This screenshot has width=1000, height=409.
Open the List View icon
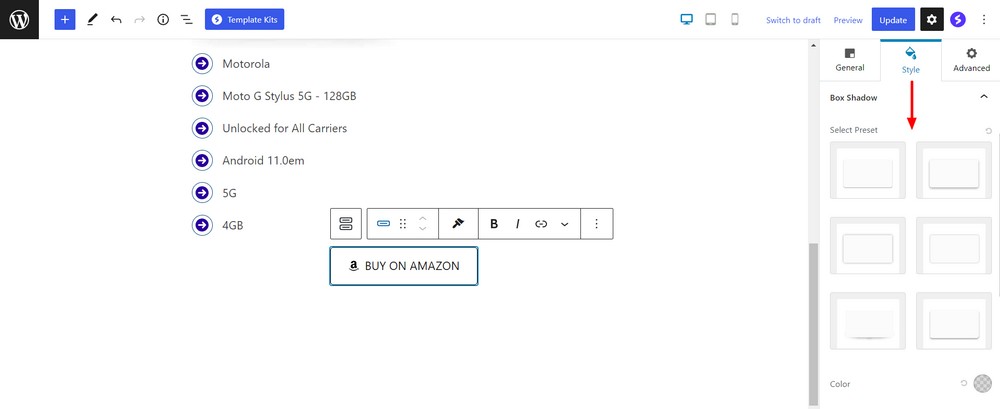coord(186,20)
